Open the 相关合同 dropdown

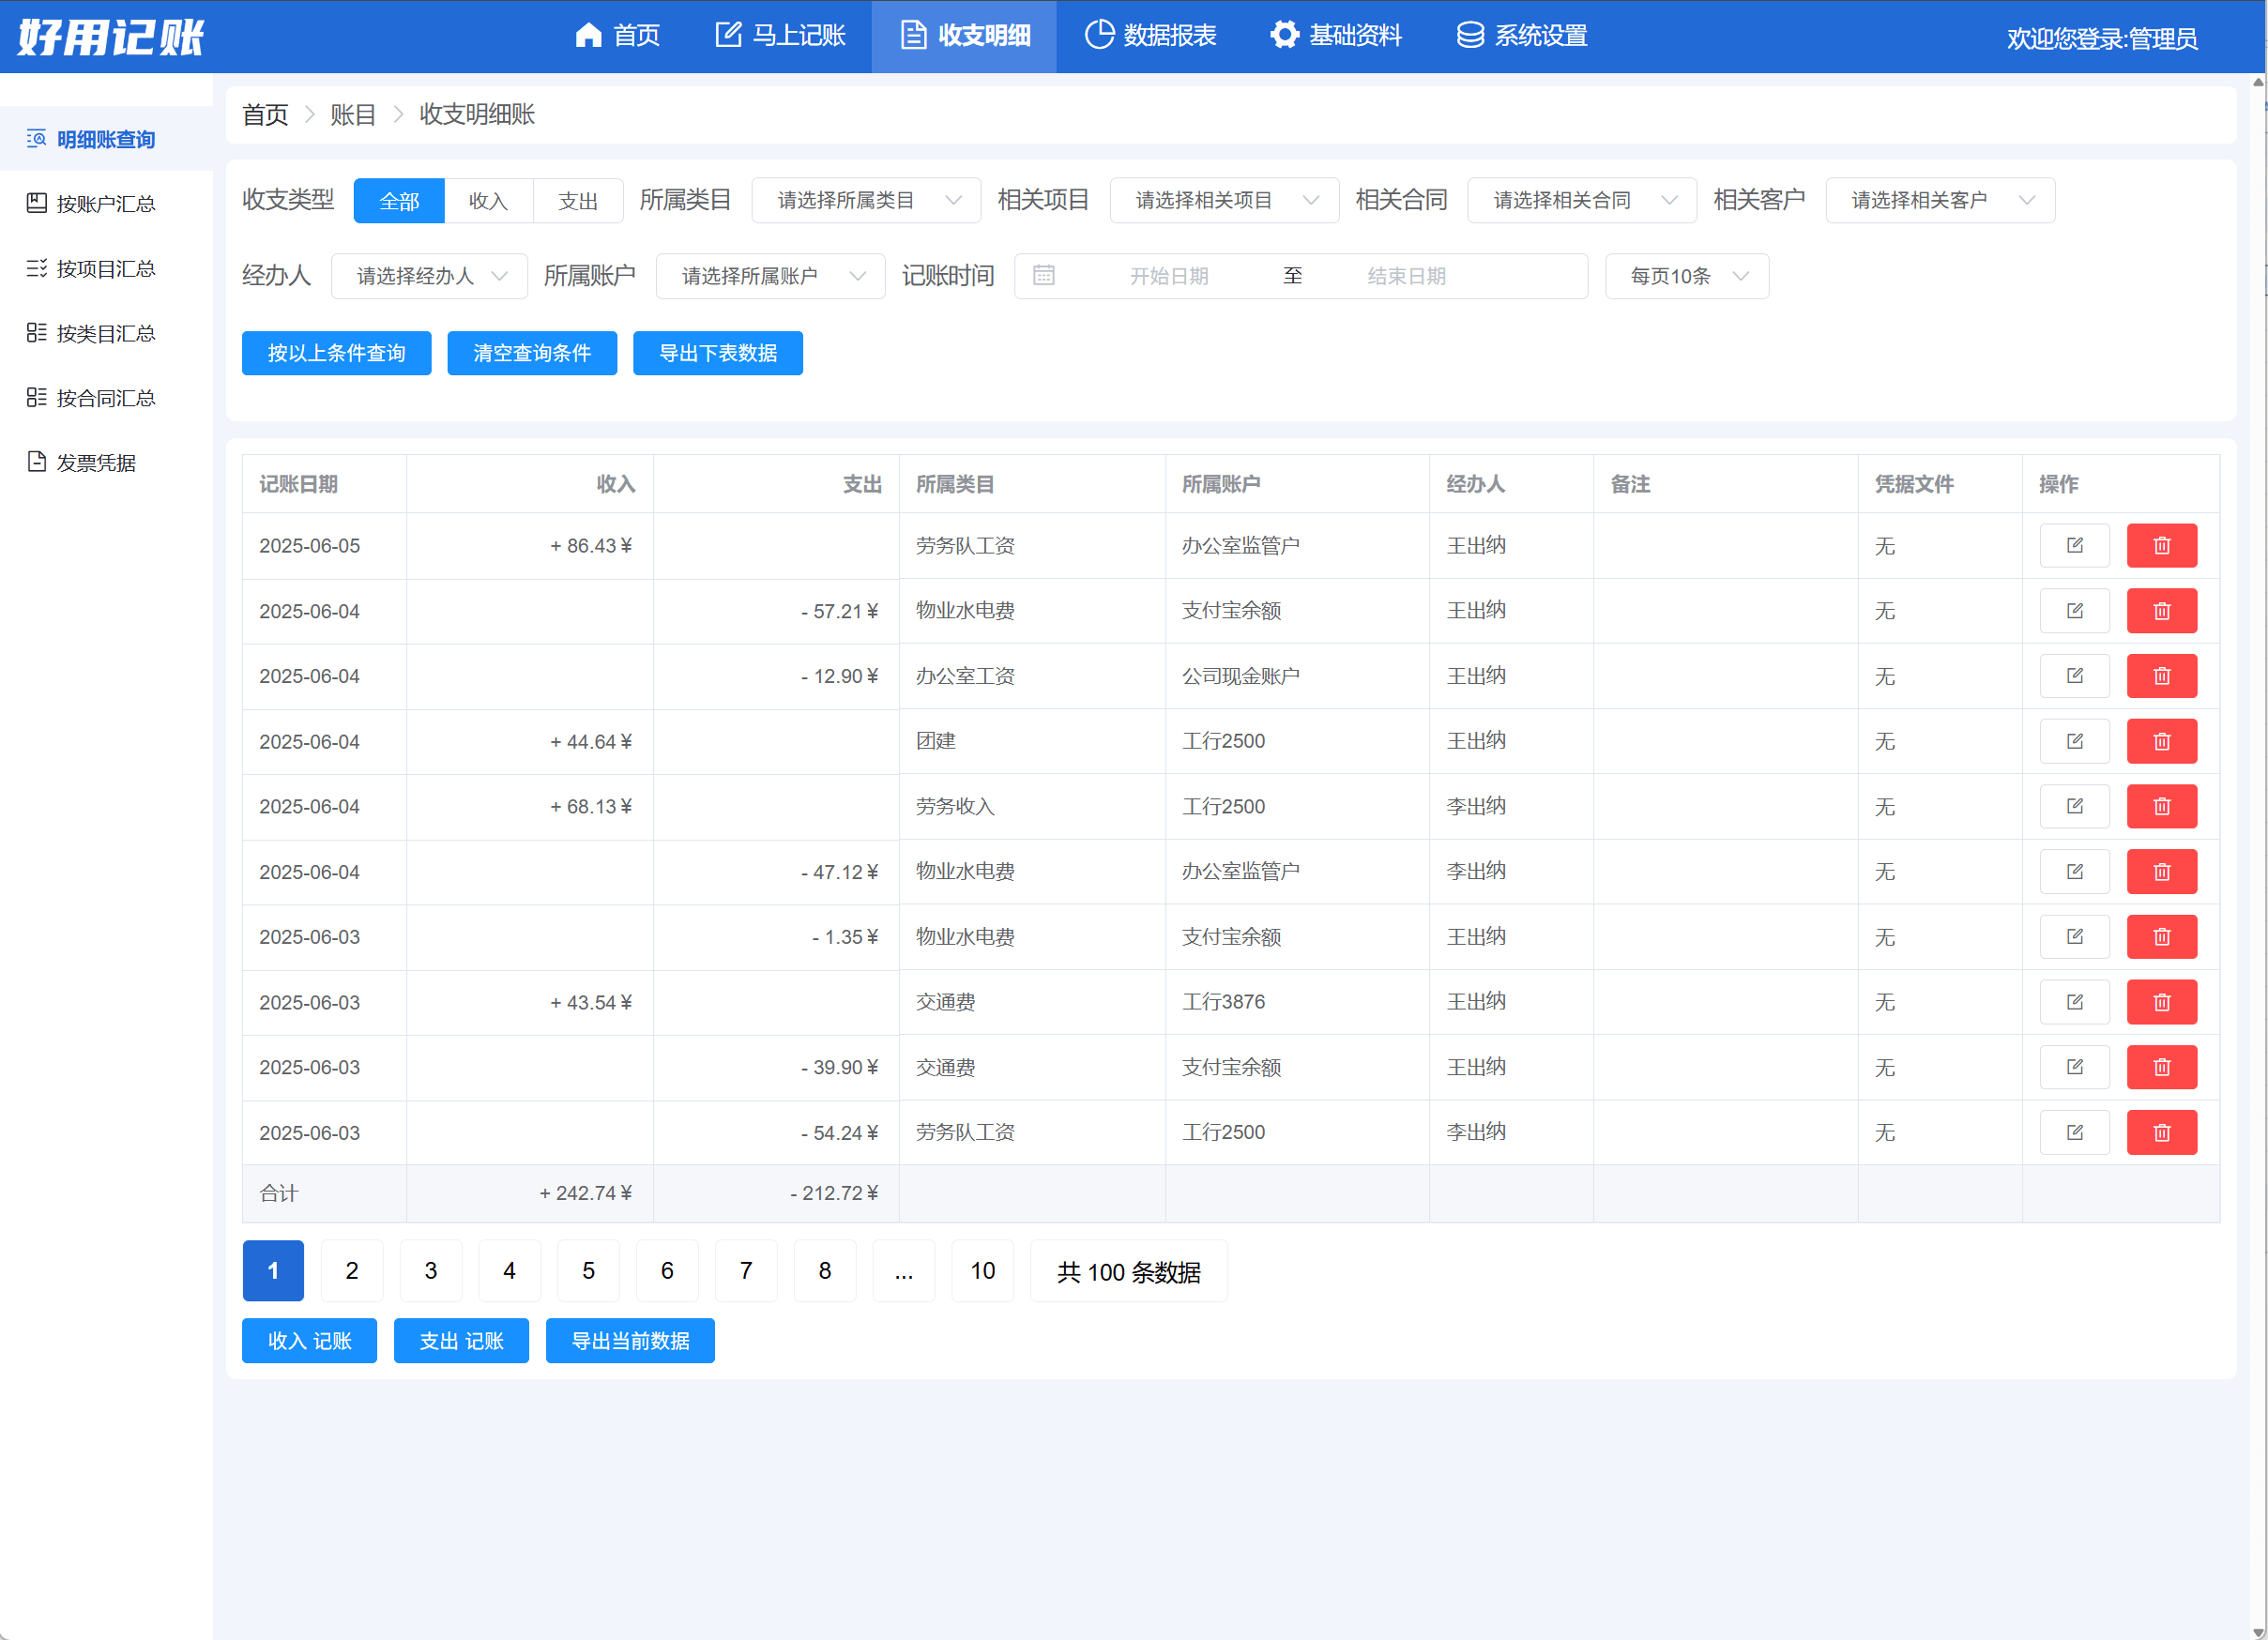click(1582, 200)
